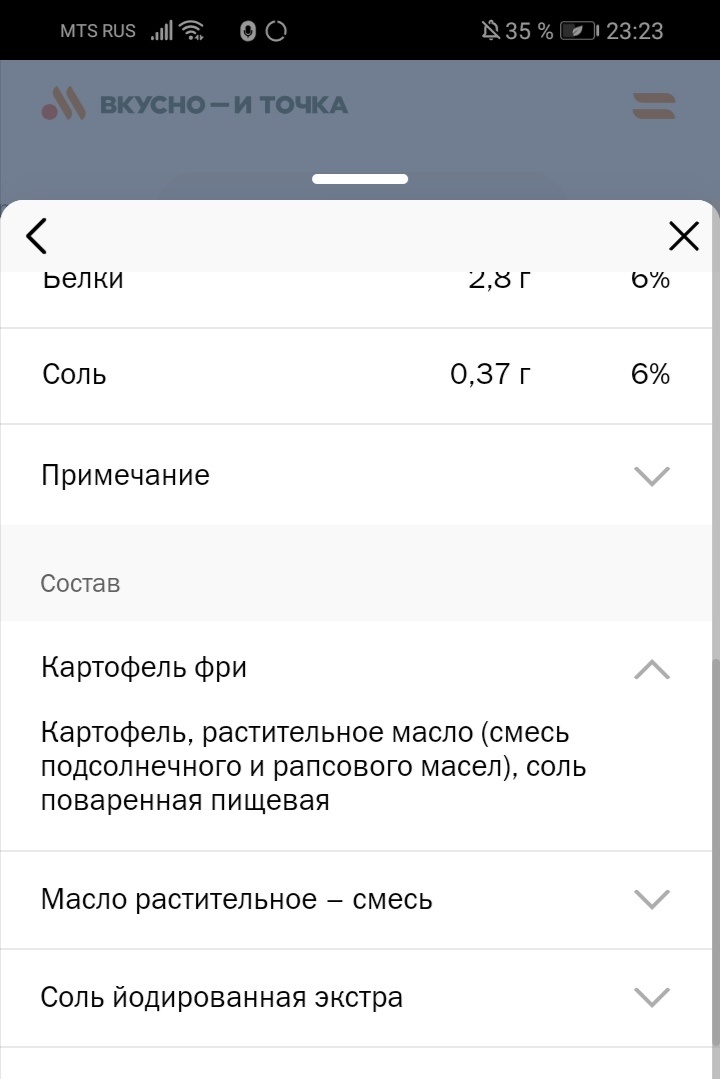Go back using the back arrow
The height and width of the screenshot is (1079, 720).
[x=36, y=236]
